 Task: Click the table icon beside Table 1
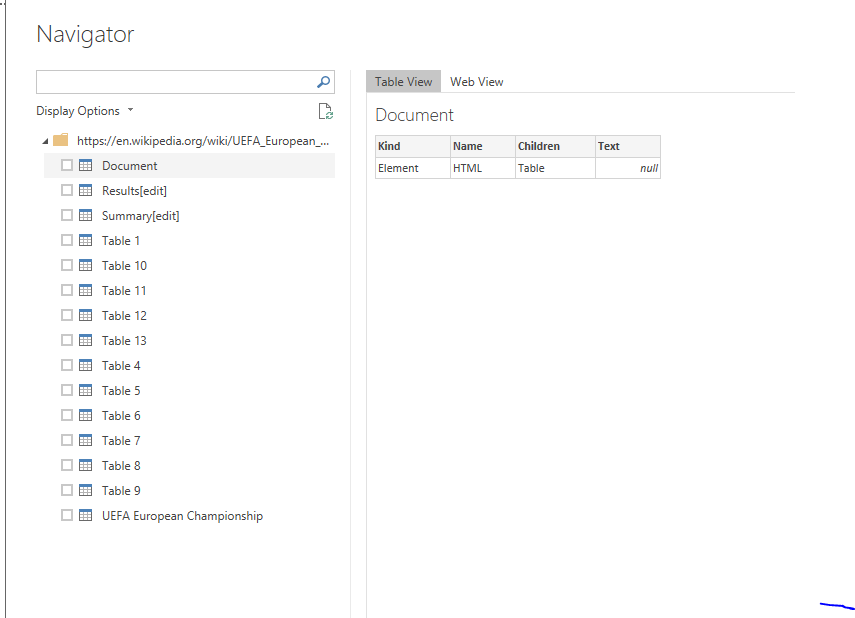point(86,241)
